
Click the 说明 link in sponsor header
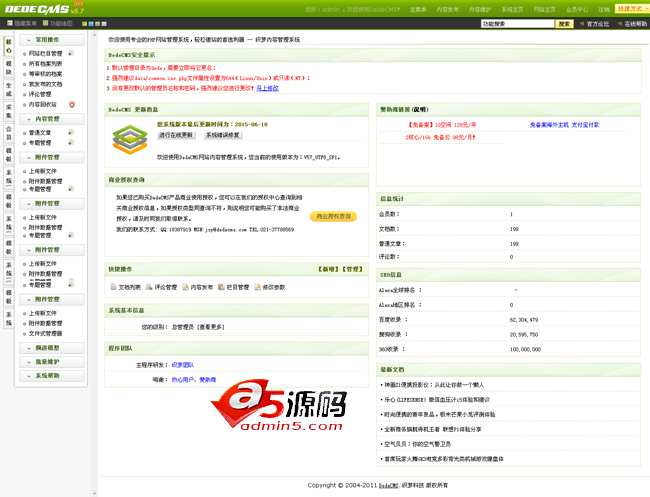point(420,109)
